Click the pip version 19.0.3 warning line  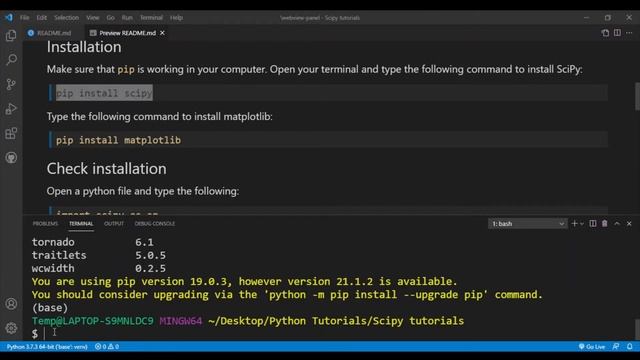(x=244, y=281)
